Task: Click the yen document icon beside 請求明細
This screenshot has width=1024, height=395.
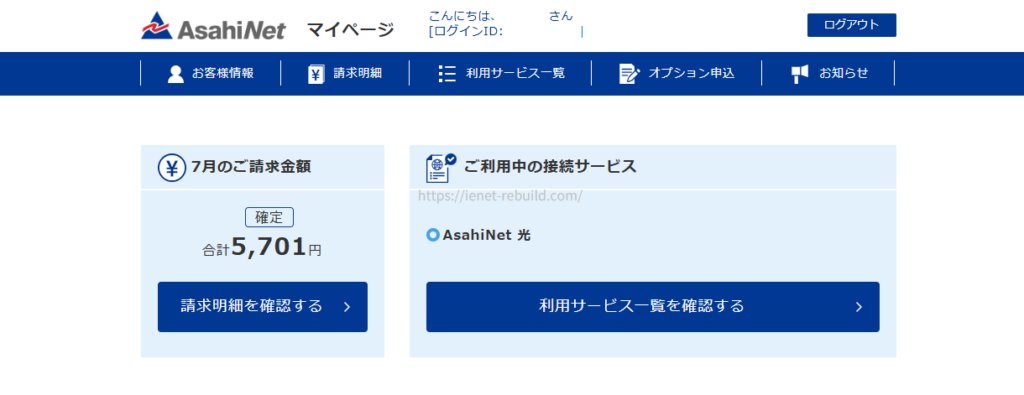Action: click(x=316, y=74)
